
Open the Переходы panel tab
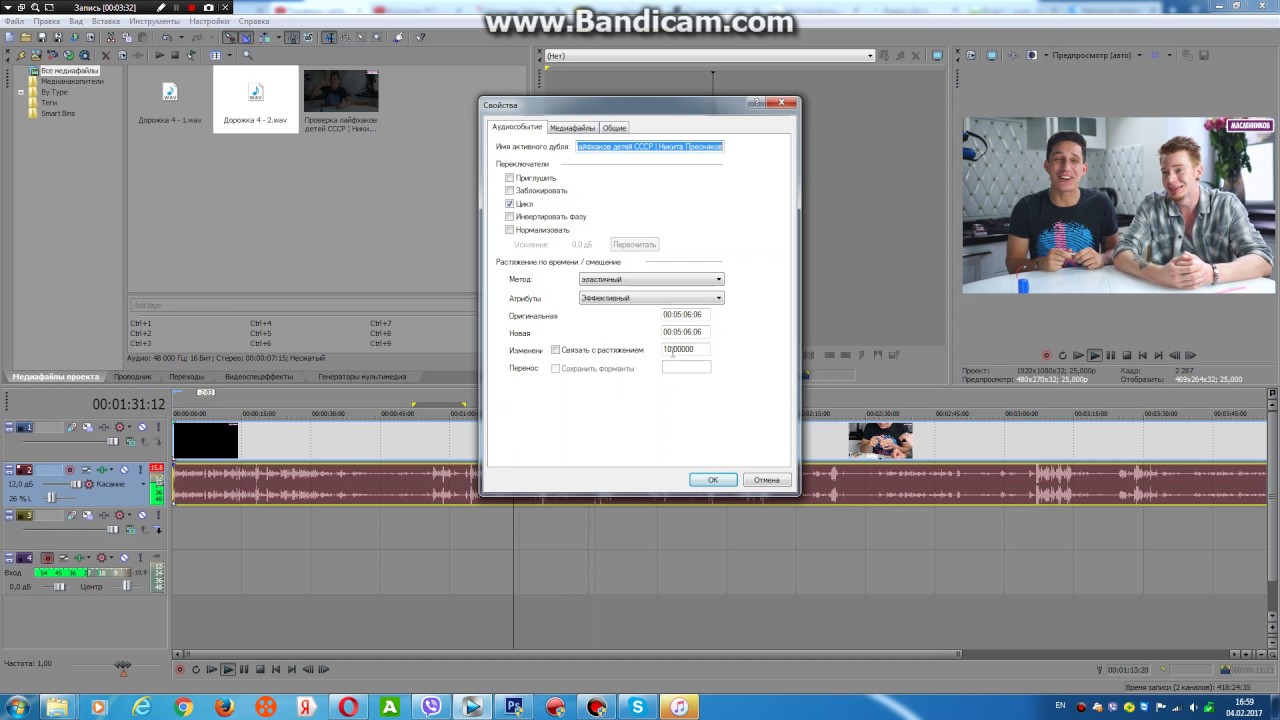[x=186, y=377]
